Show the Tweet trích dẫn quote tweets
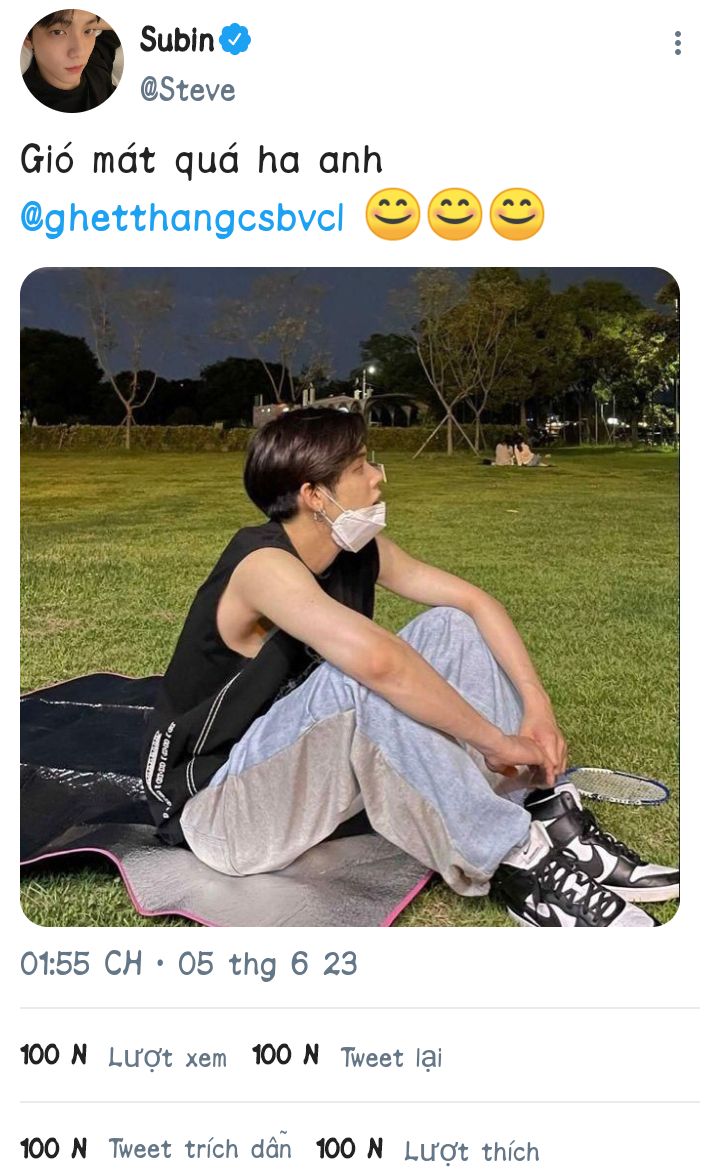719x1176 pixels. [200, 1147]
